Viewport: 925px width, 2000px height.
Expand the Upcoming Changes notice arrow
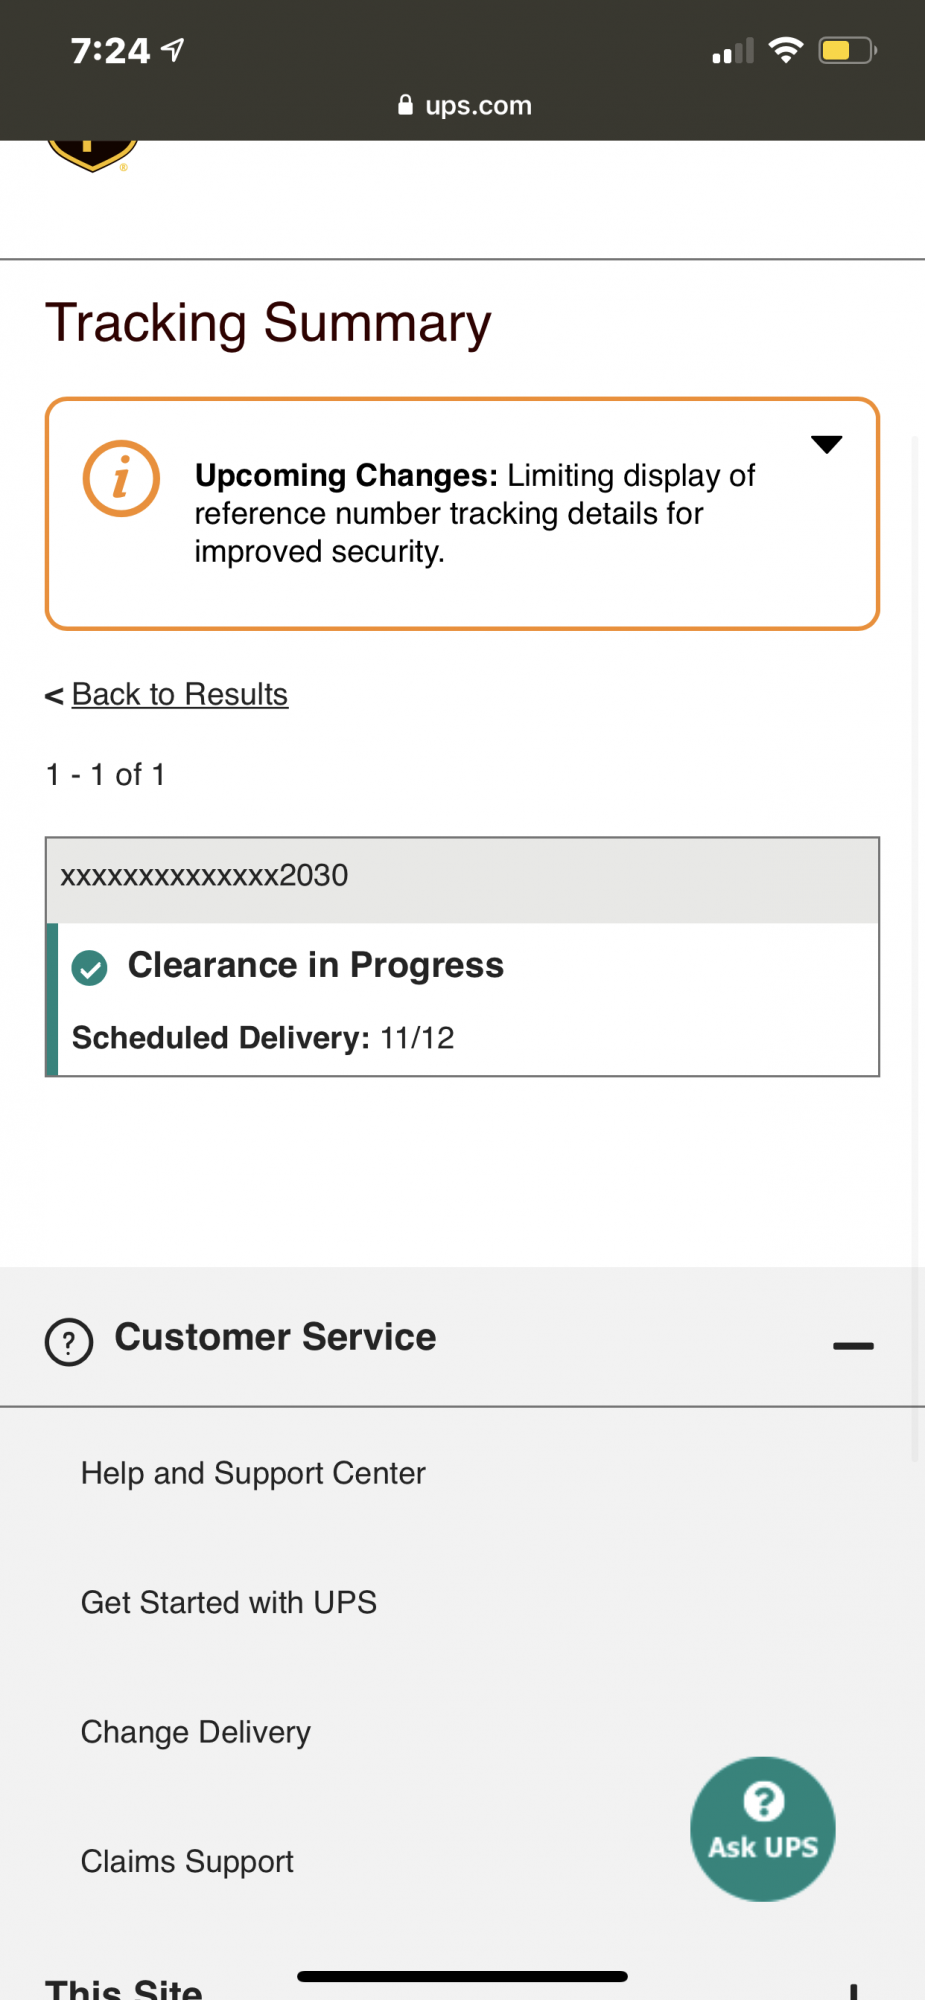pos(826,444)
